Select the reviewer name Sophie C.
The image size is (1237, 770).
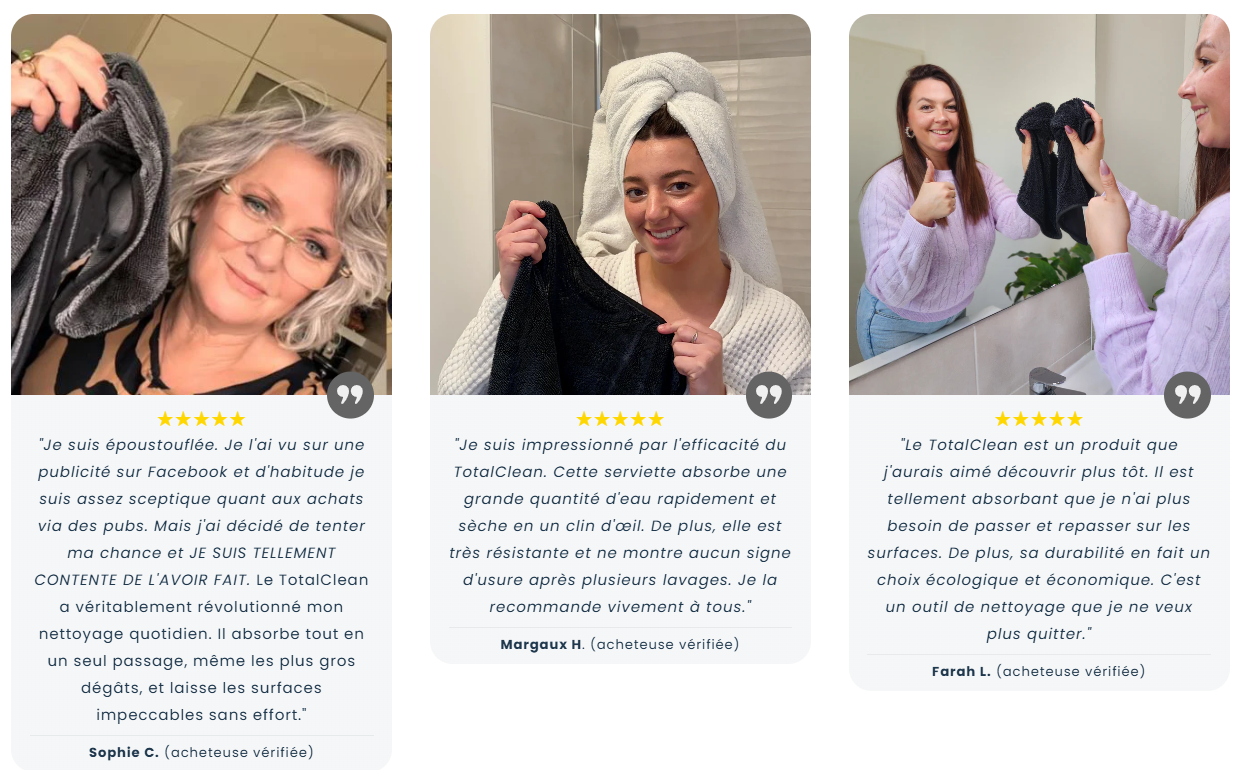coord(124,752)
